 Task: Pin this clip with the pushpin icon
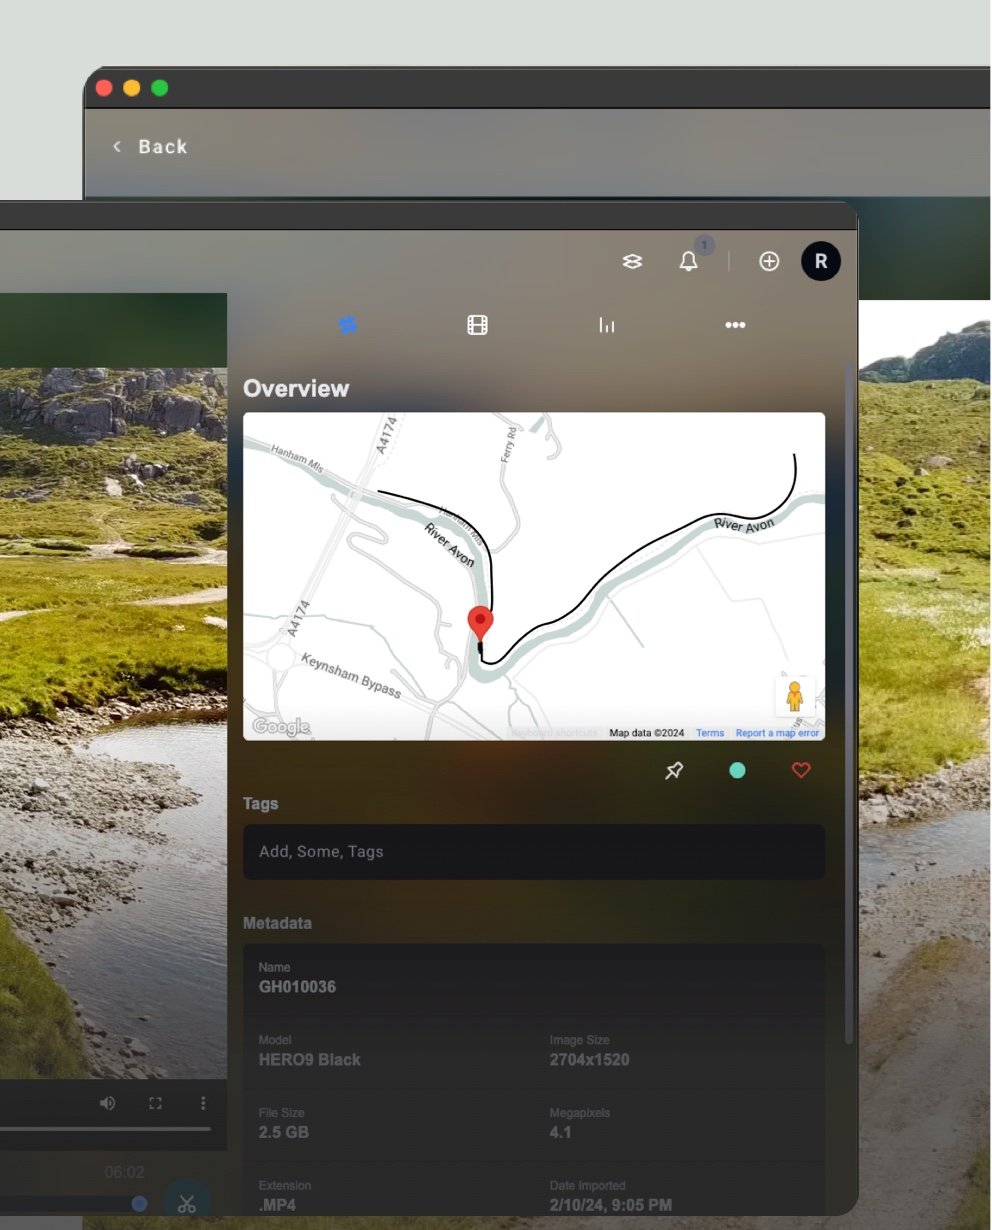tap(674, 771)
